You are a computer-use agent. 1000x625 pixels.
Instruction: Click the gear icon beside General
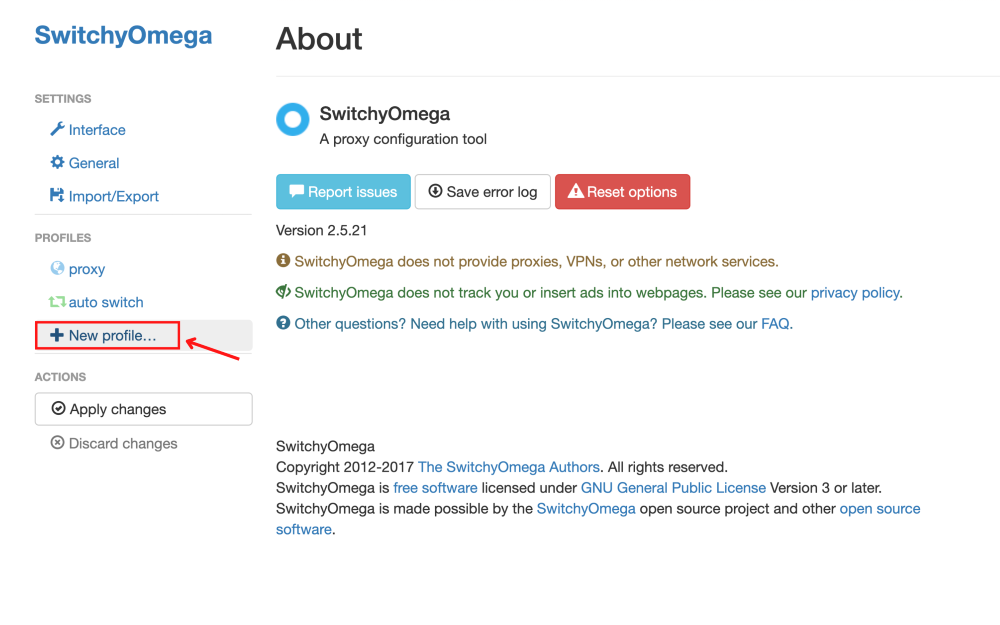[x=59, y=163]
